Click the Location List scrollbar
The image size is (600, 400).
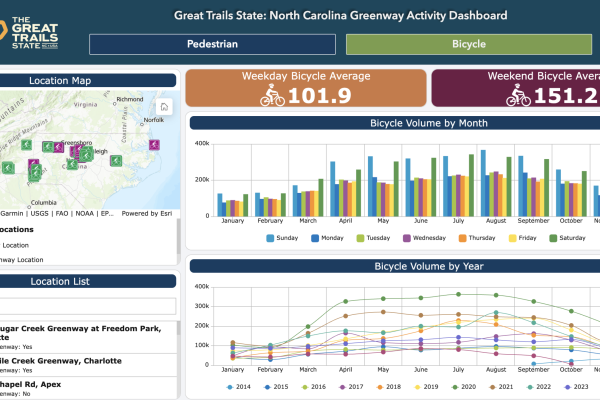[x=178, y=329]
